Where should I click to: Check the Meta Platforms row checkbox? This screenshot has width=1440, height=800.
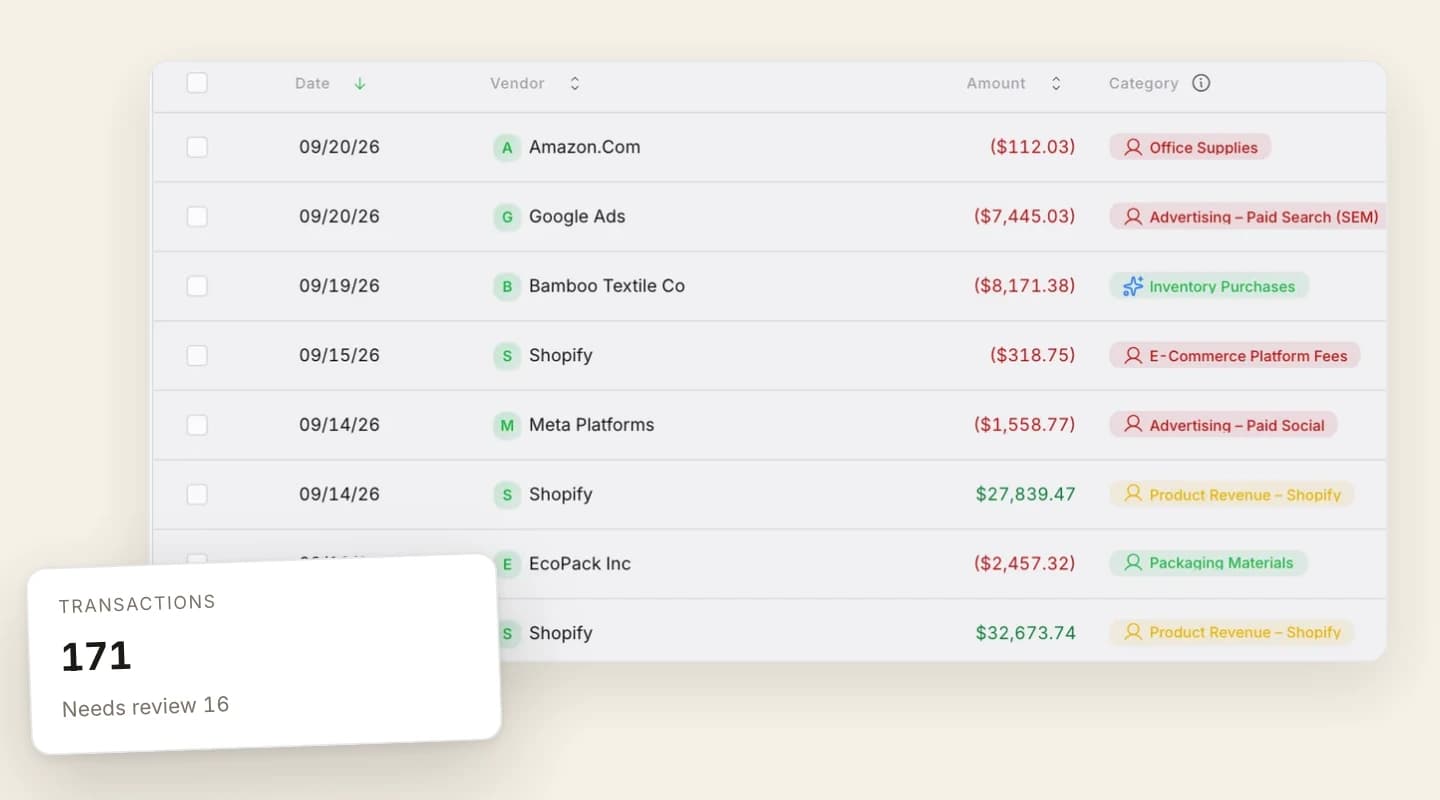pyautogui.click(x=197, y=425)
